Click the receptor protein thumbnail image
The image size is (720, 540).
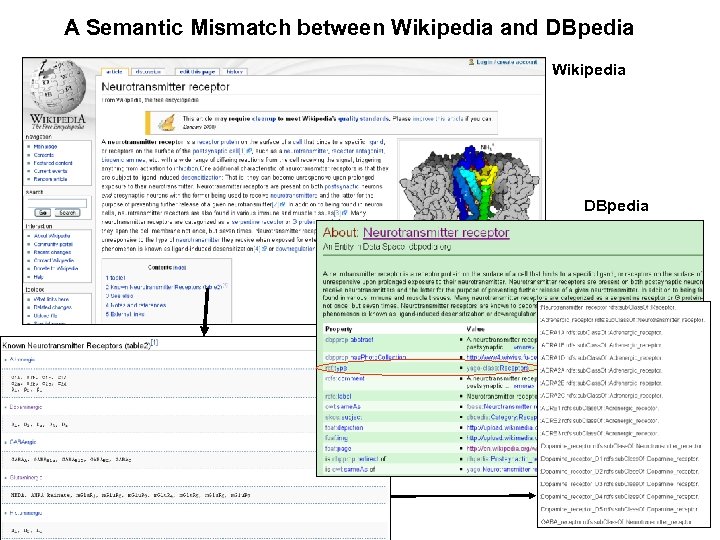point(469,181)
